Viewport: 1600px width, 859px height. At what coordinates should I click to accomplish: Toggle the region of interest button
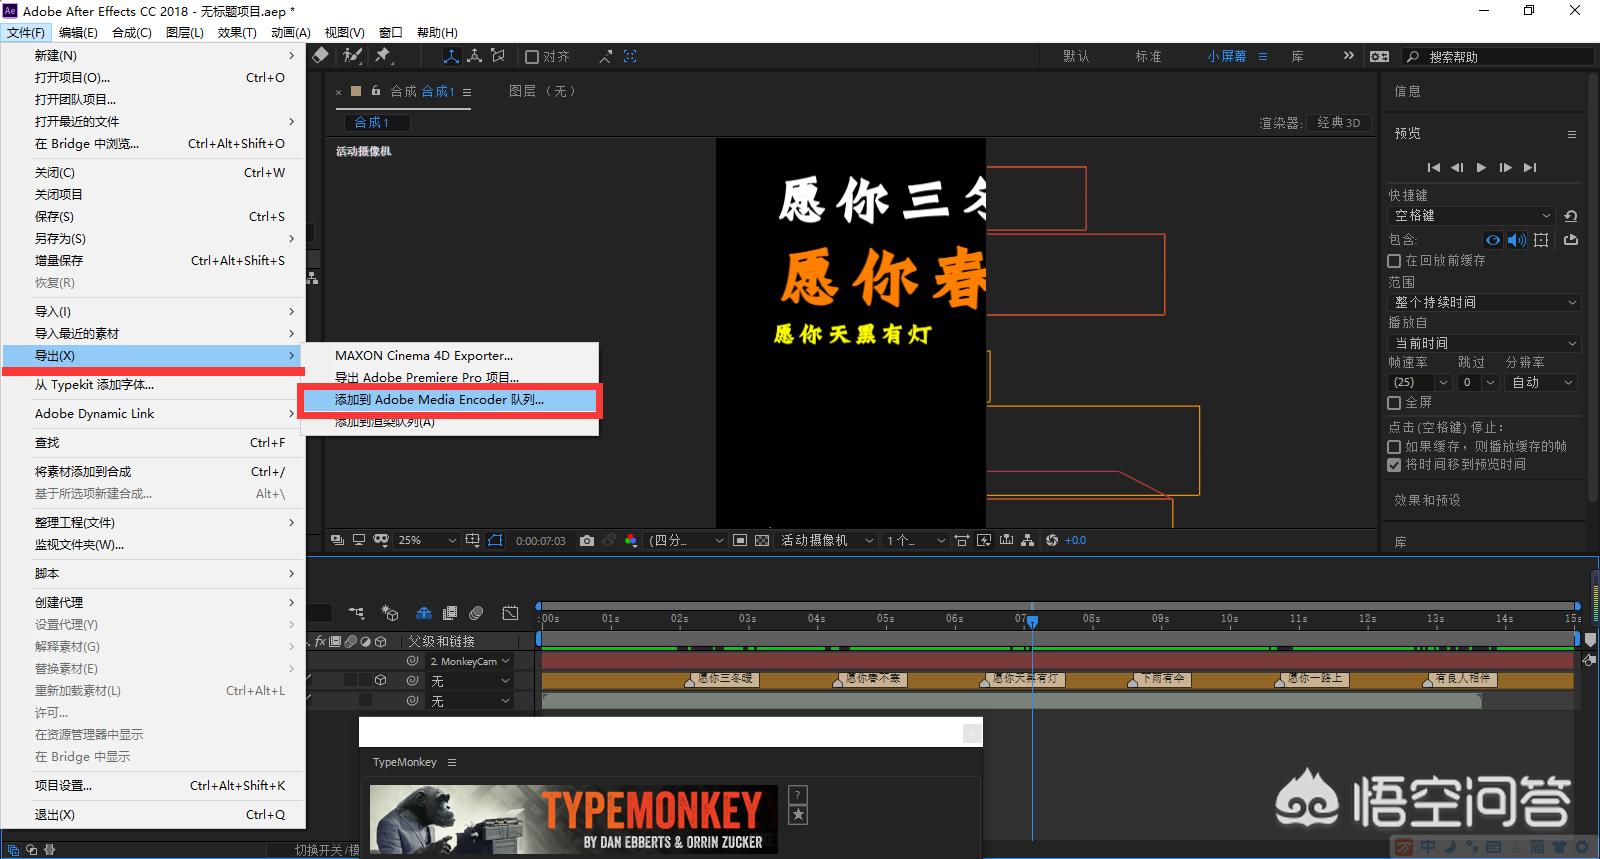coord(740,540)
